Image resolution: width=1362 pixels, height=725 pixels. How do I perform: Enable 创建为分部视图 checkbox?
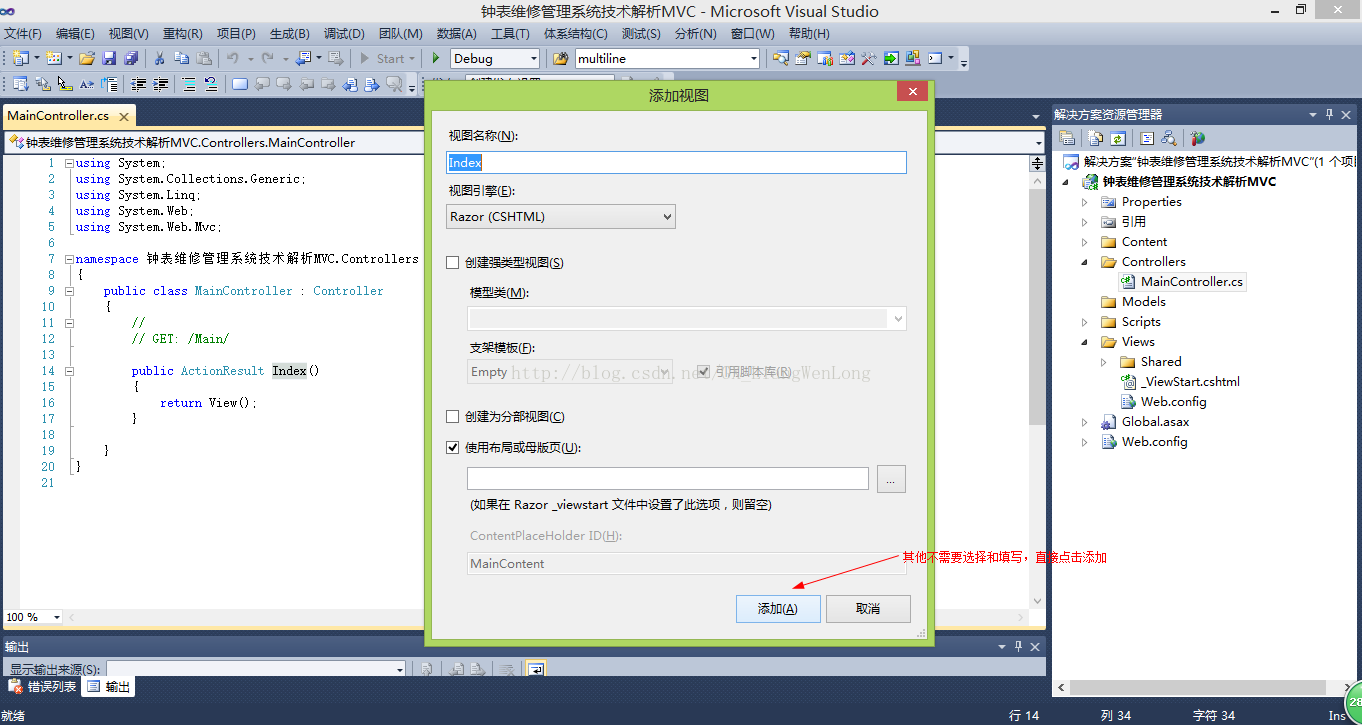453,417
